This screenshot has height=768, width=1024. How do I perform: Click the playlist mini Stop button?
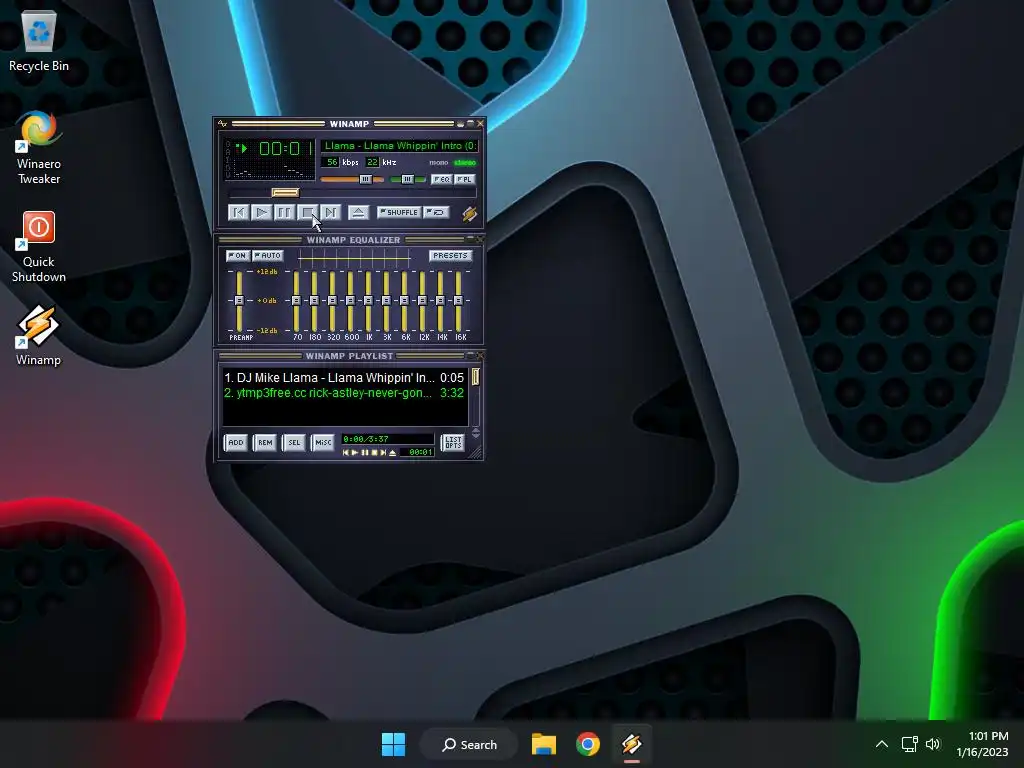point(374,453)
